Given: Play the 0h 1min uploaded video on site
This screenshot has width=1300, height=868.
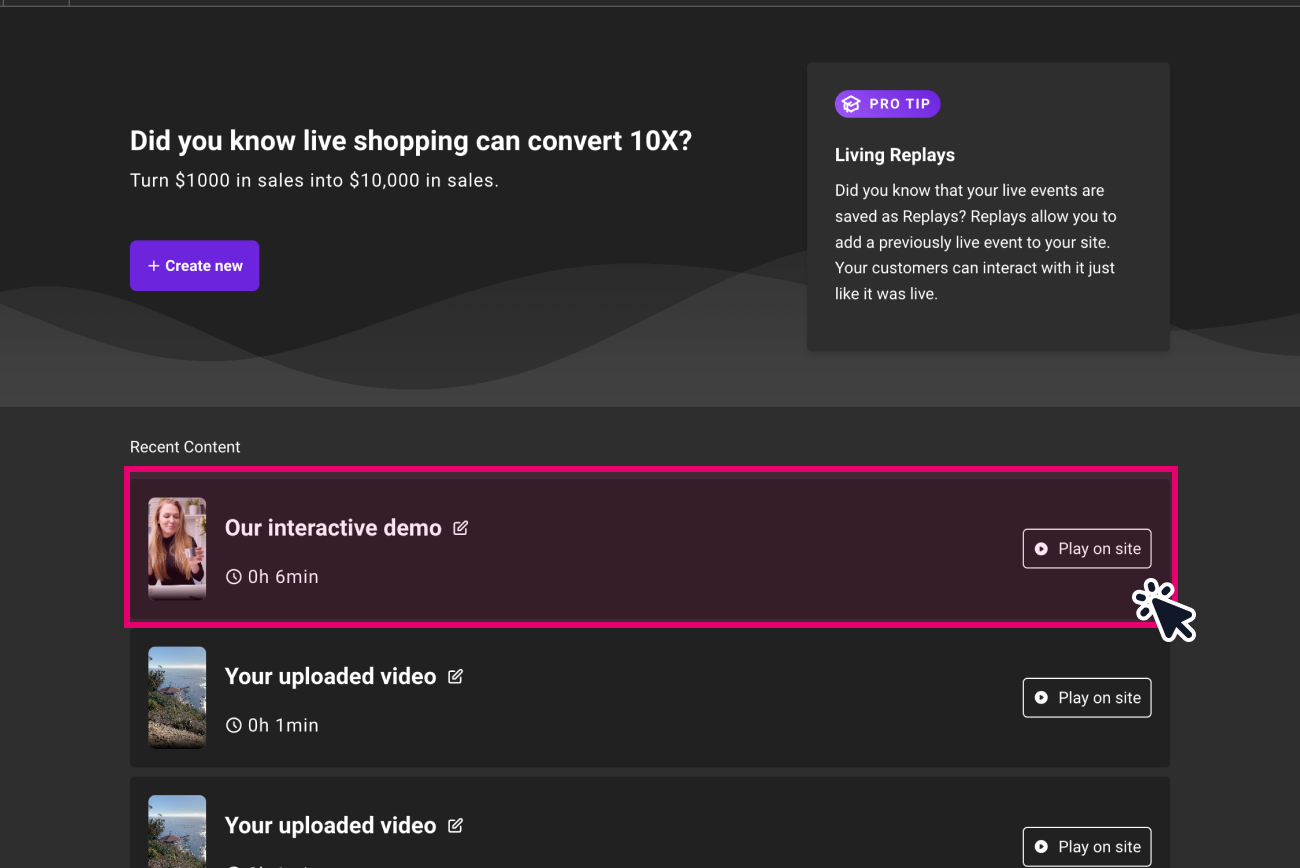Looking at the screenshot, I should pyautogui.click(x=1087, y=698).
